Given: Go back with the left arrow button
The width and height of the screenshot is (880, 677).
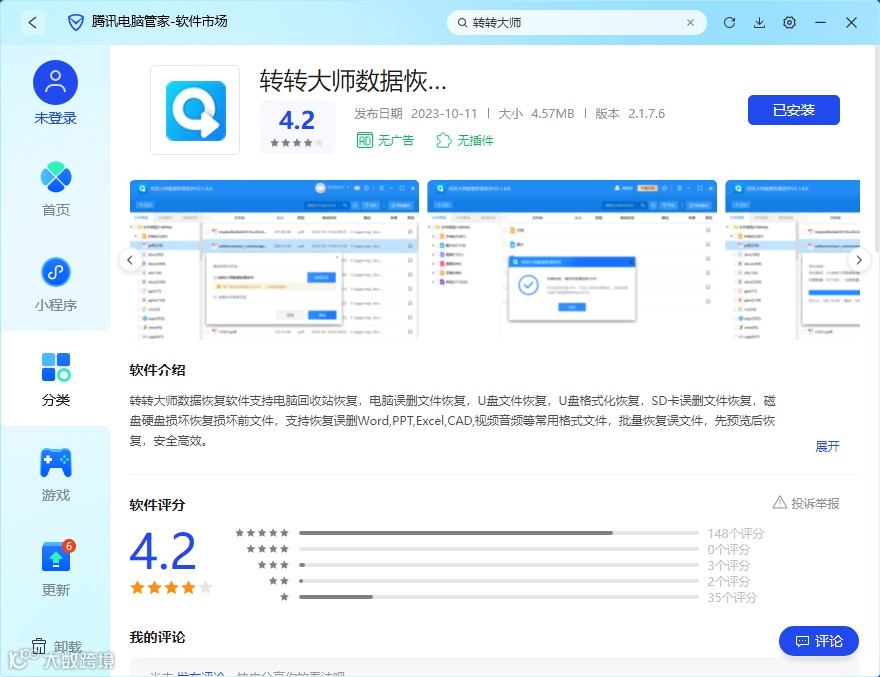Looking at the screenshot, I should (33, 22).
